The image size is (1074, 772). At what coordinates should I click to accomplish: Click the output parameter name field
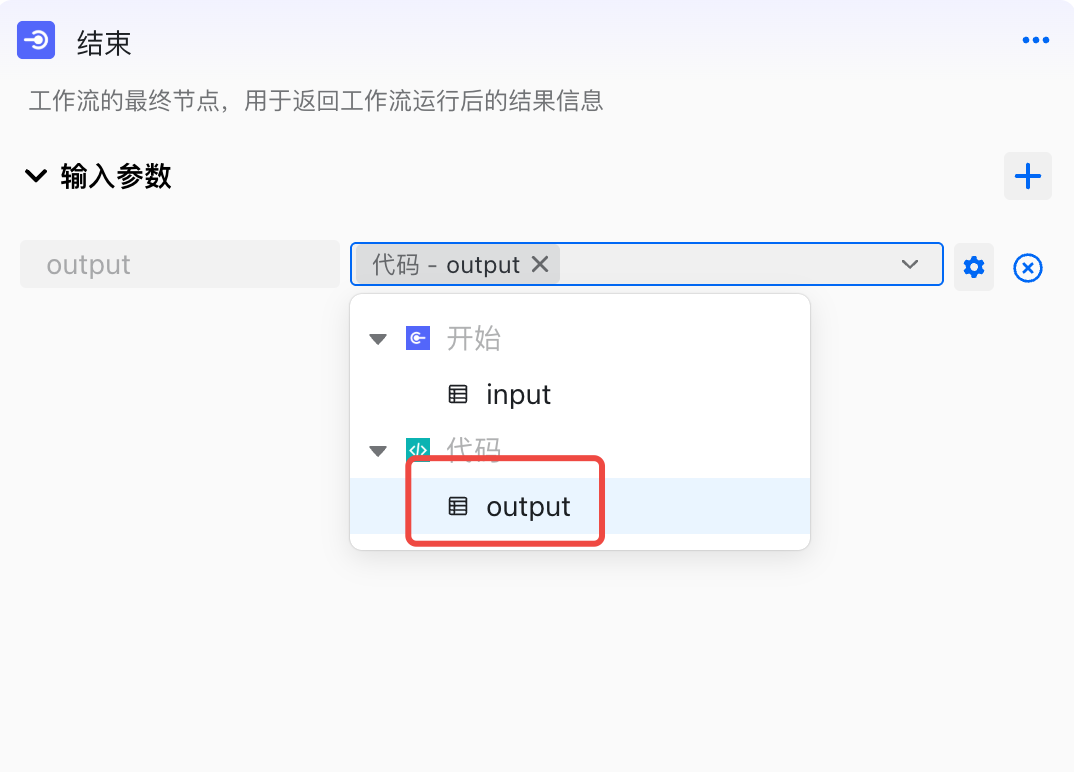coord(179,264)
